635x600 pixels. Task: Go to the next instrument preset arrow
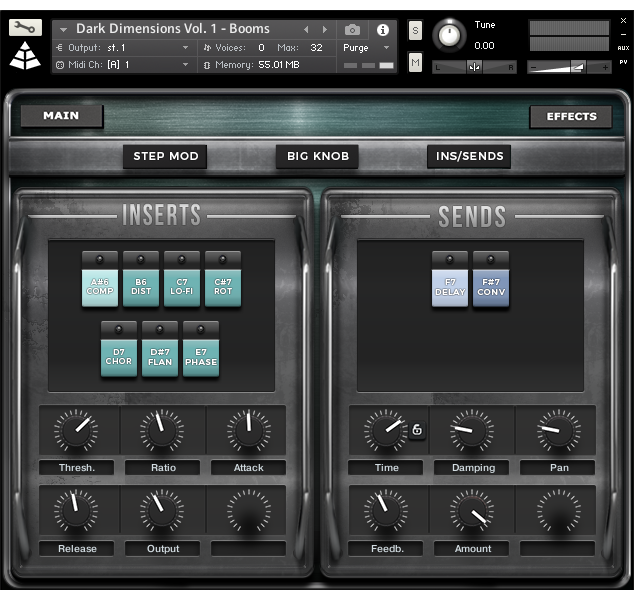click(324, 30)
